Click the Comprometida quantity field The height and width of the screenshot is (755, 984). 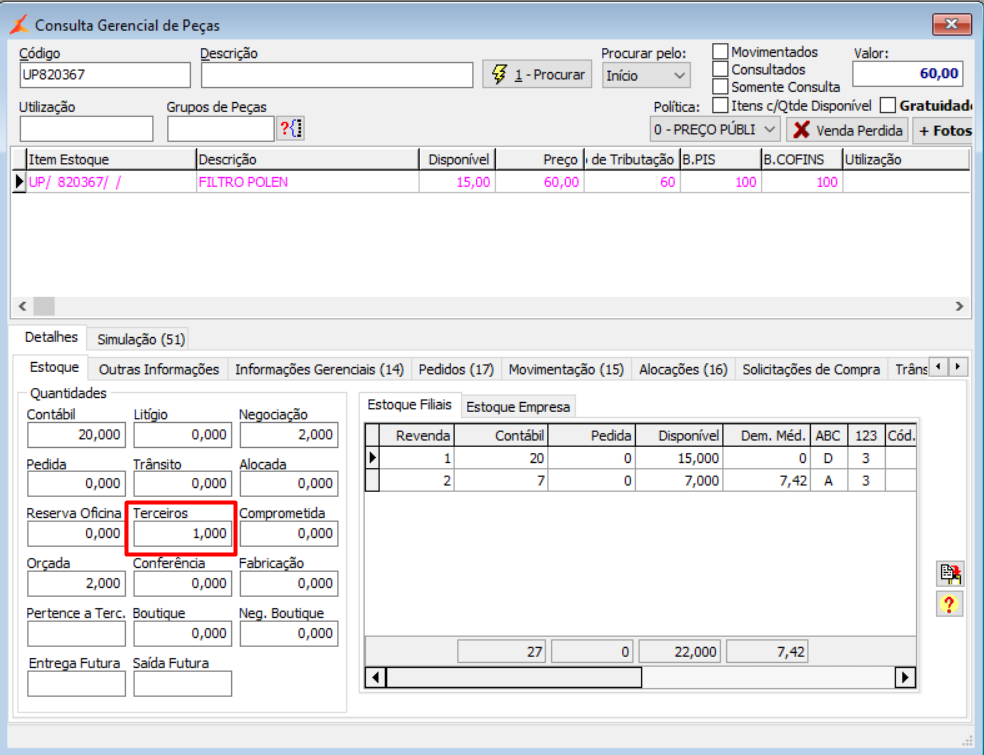pos(289,533)
